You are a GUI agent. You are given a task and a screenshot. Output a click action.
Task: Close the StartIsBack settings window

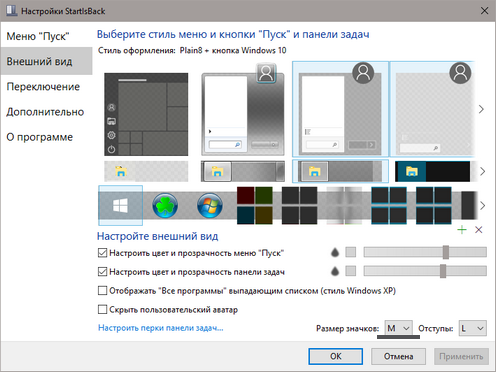(484, 11)
